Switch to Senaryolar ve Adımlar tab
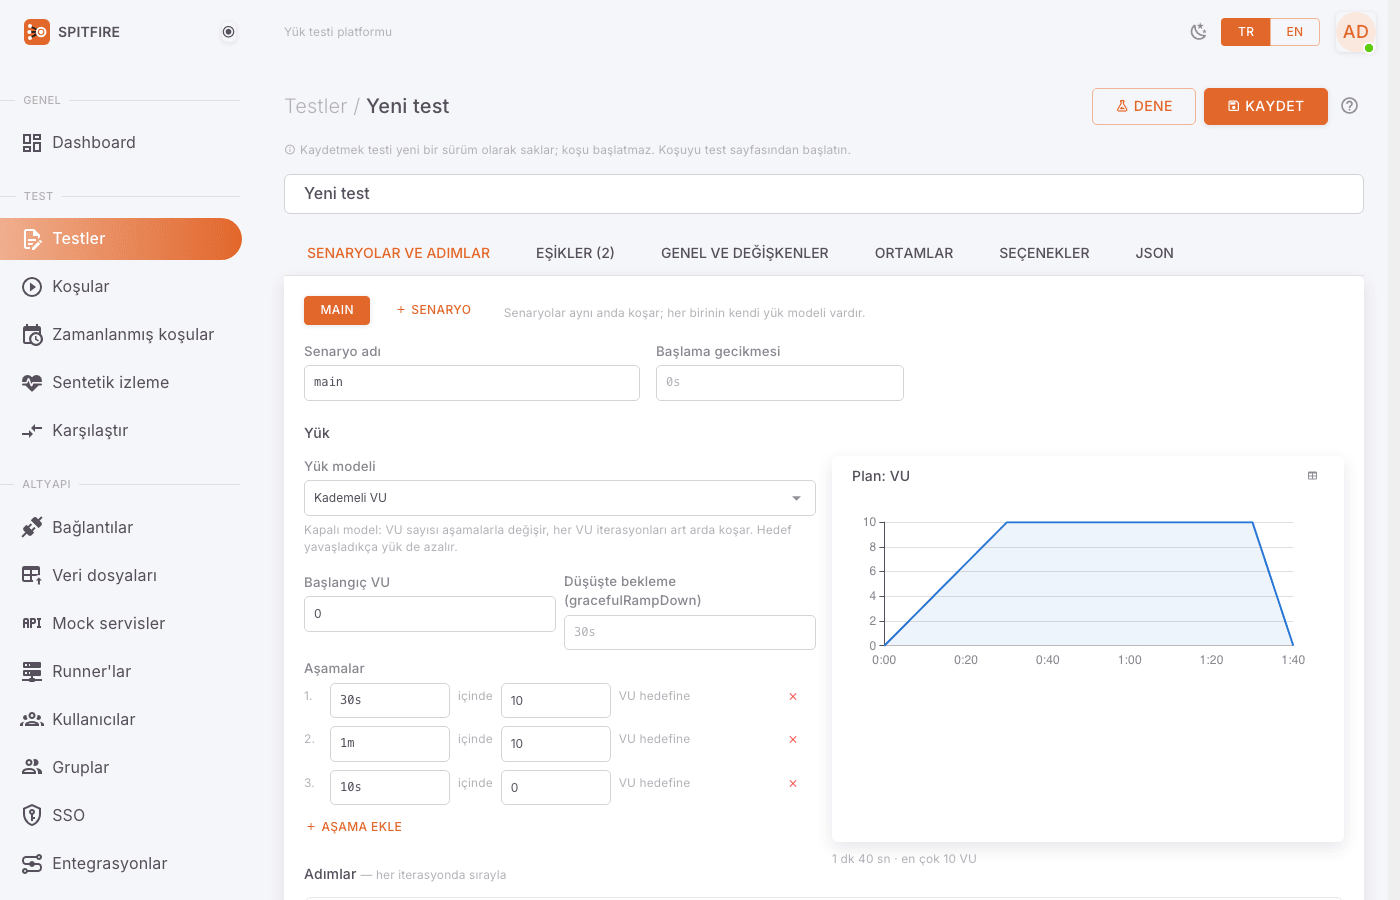Image resolution: width=1400 pixels, height=900 pixels. 398,254
